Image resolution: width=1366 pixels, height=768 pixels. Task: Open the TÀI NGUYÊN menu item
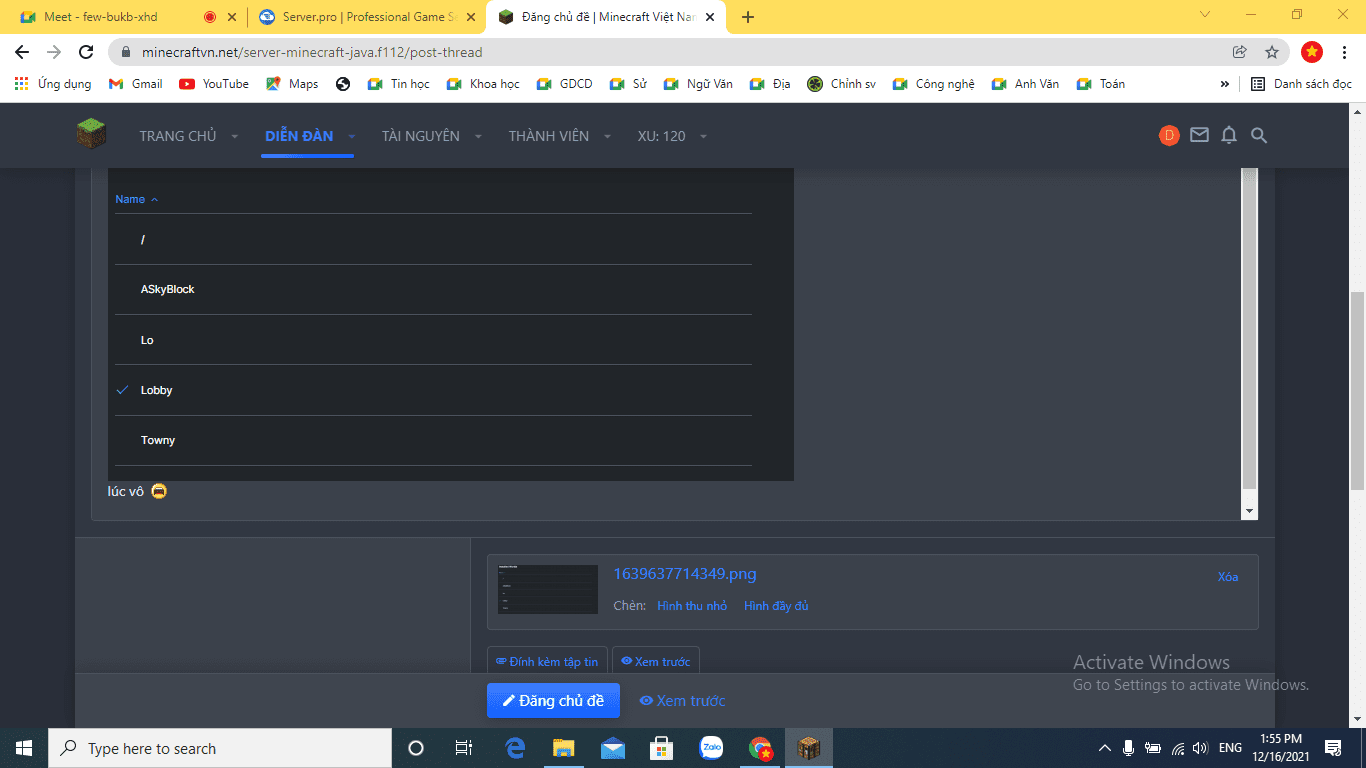click(421, 136)
